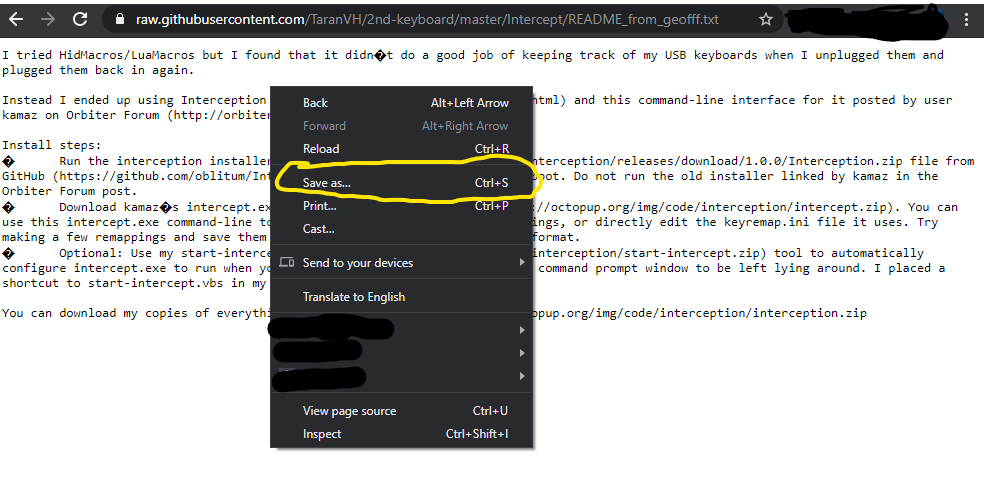Image resolution: width=984 pixels, height=502 pixels.
Task: Open Send to your devices submenu
Action: [402, 262]
